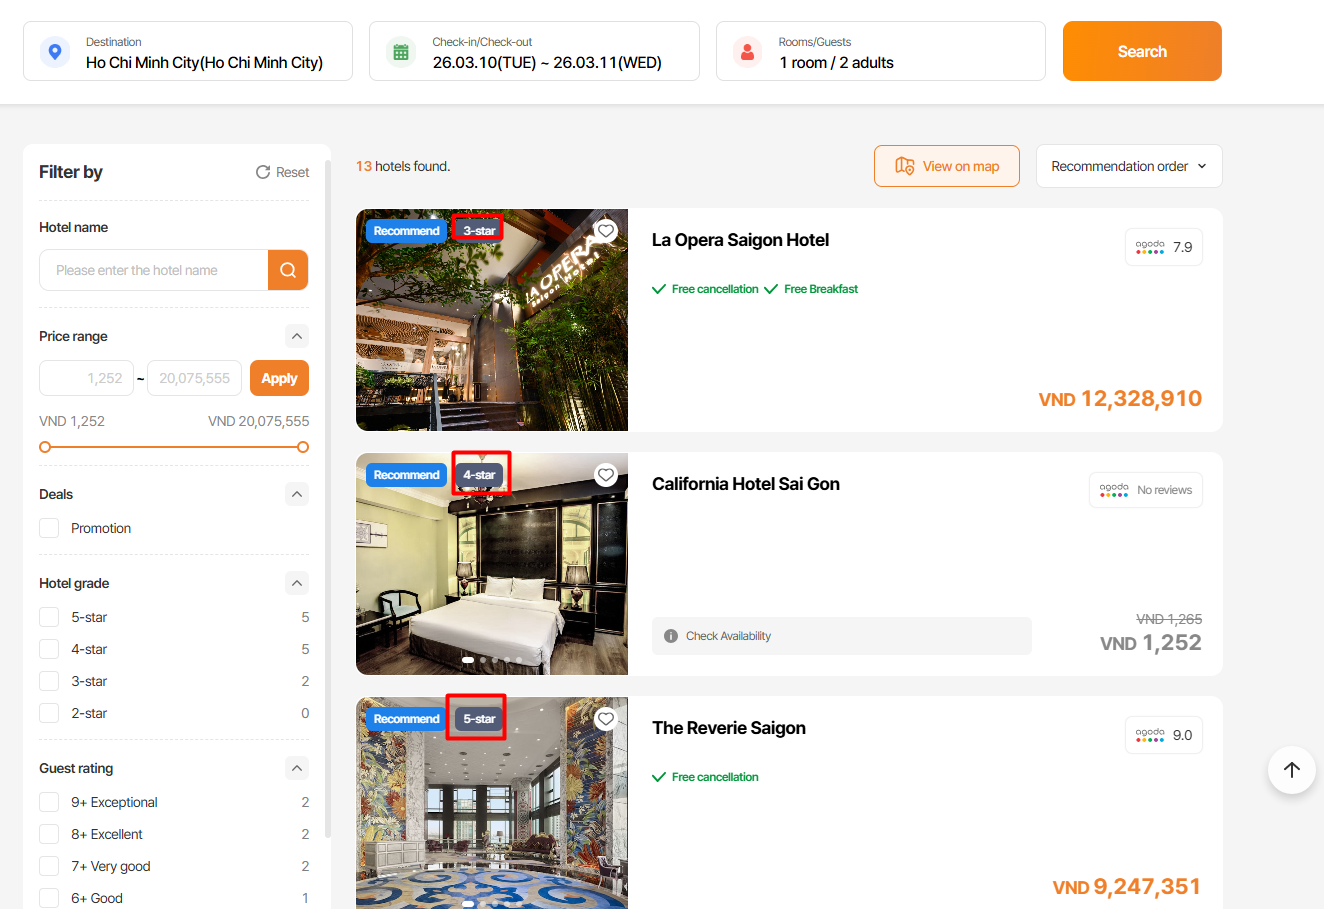Tick the 7+ Very good guest rating checkbox
The width and height of the screenshot is (1324, 909).
[x=49, y=866]
